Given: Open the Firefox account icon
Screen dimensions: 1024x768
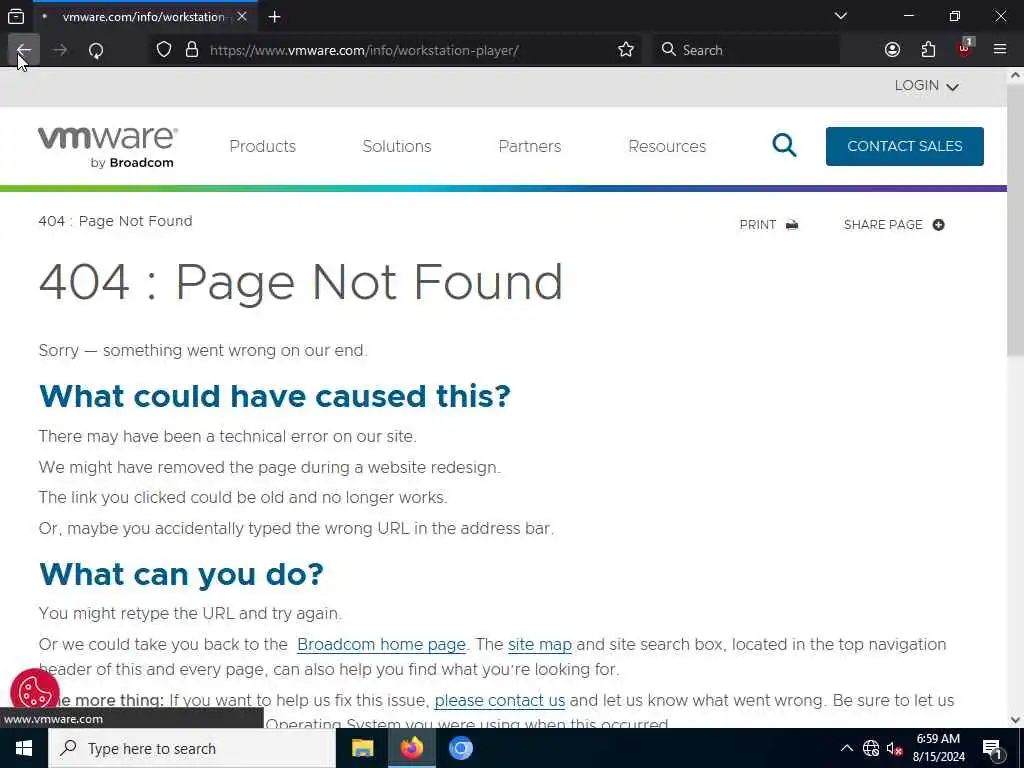Looking at the screenshot, I should click(892, 50).
